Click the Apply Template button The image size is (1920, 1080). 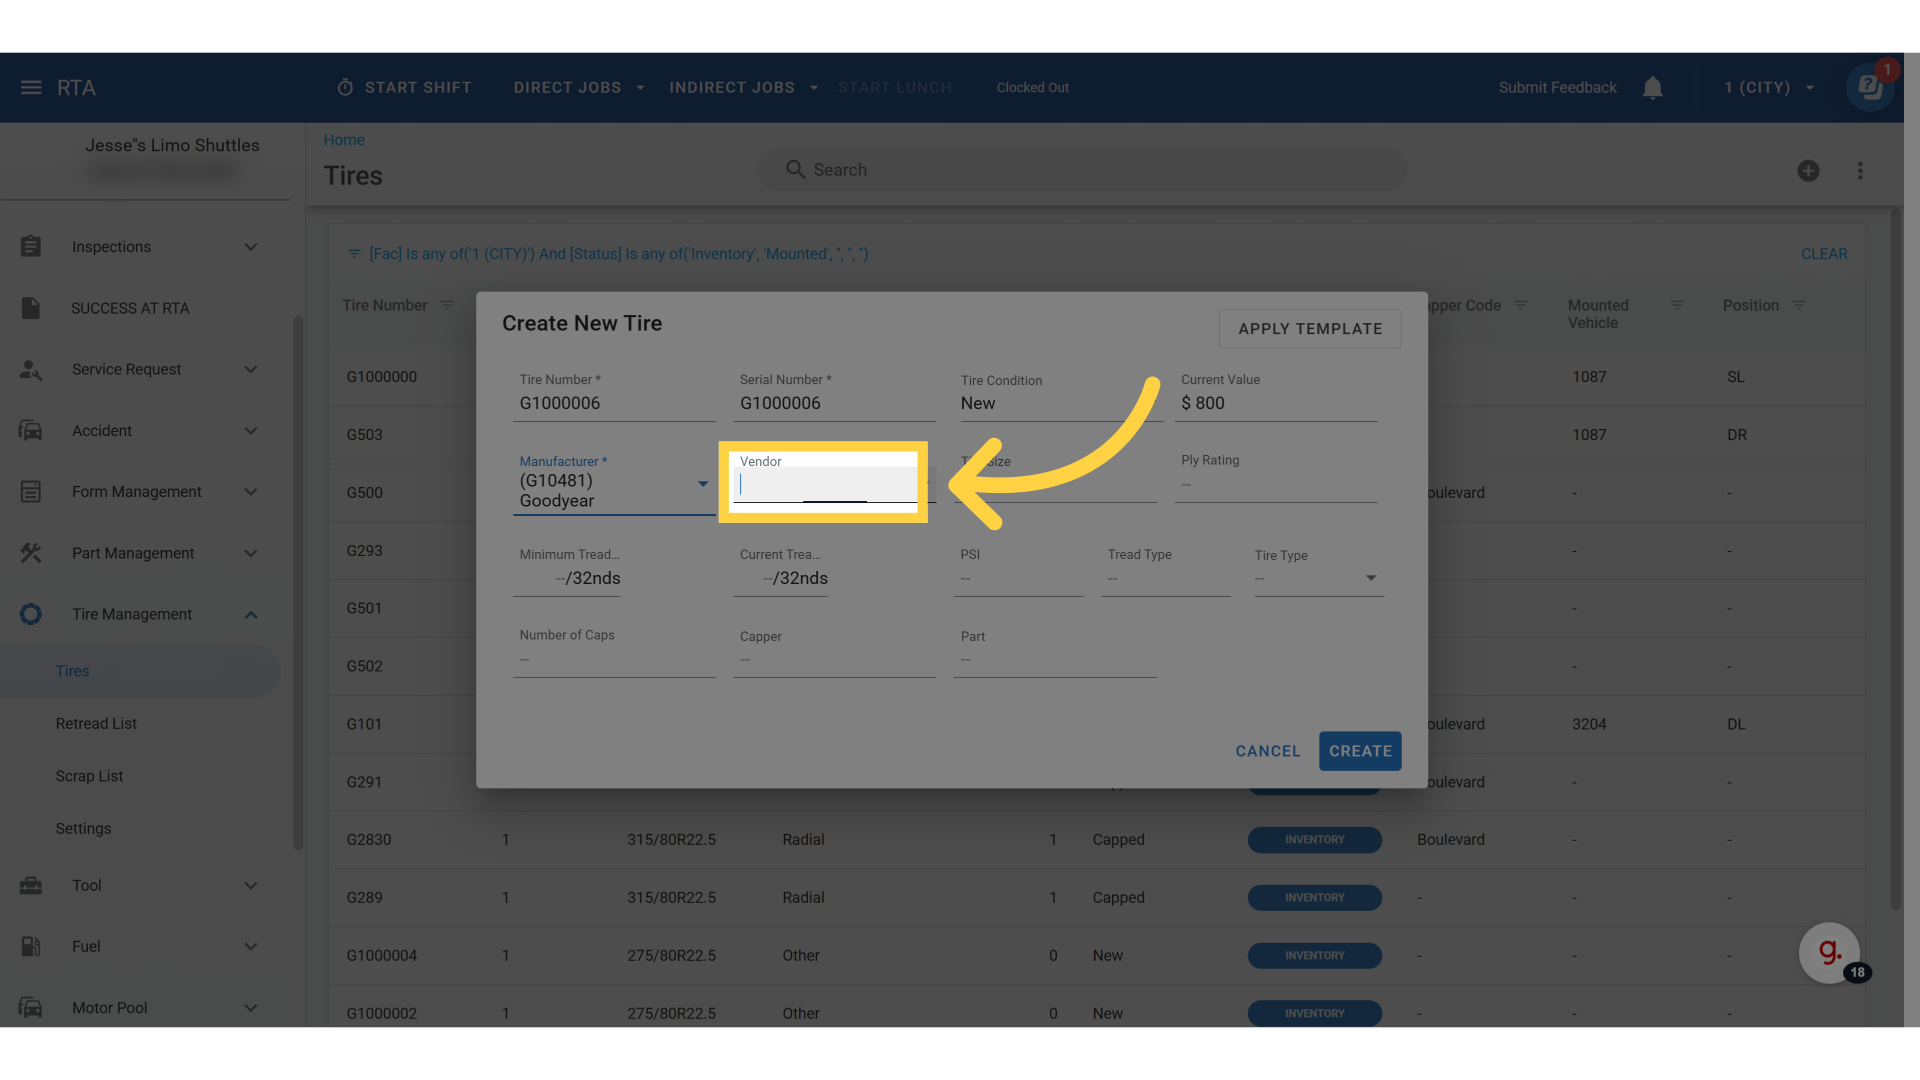point(1309,329)
